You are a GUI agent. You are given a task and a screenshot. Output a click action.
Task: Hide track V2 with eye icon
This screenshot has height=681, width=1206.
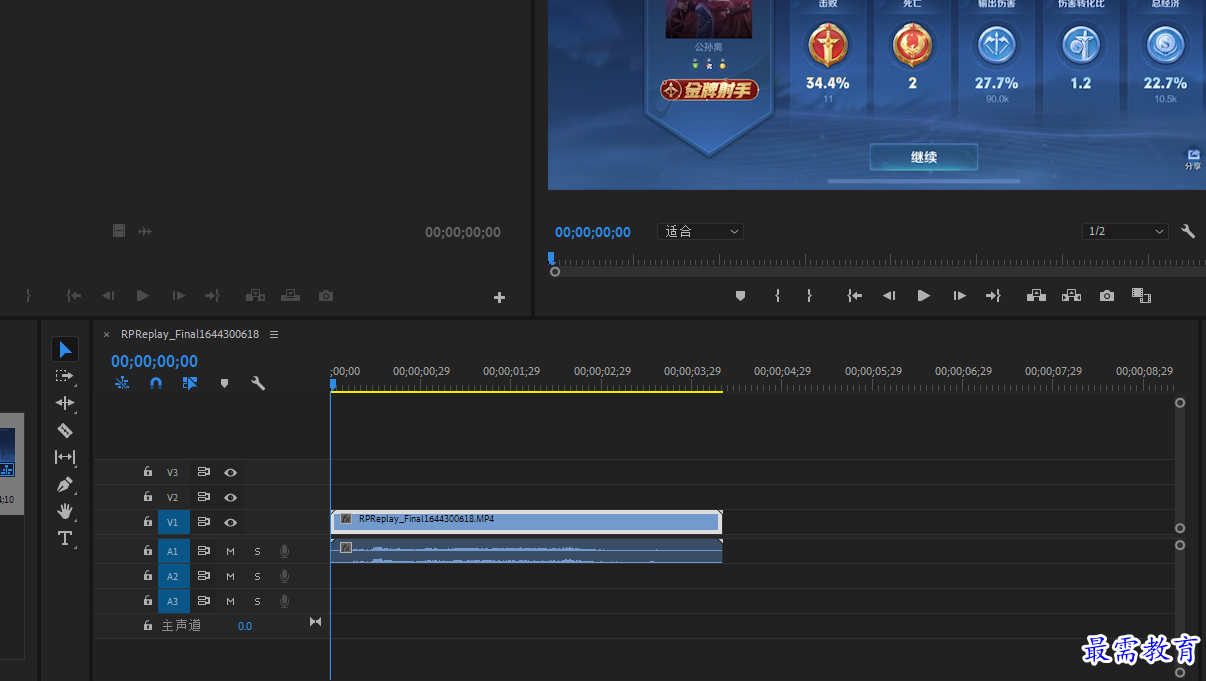pos(231,497)
